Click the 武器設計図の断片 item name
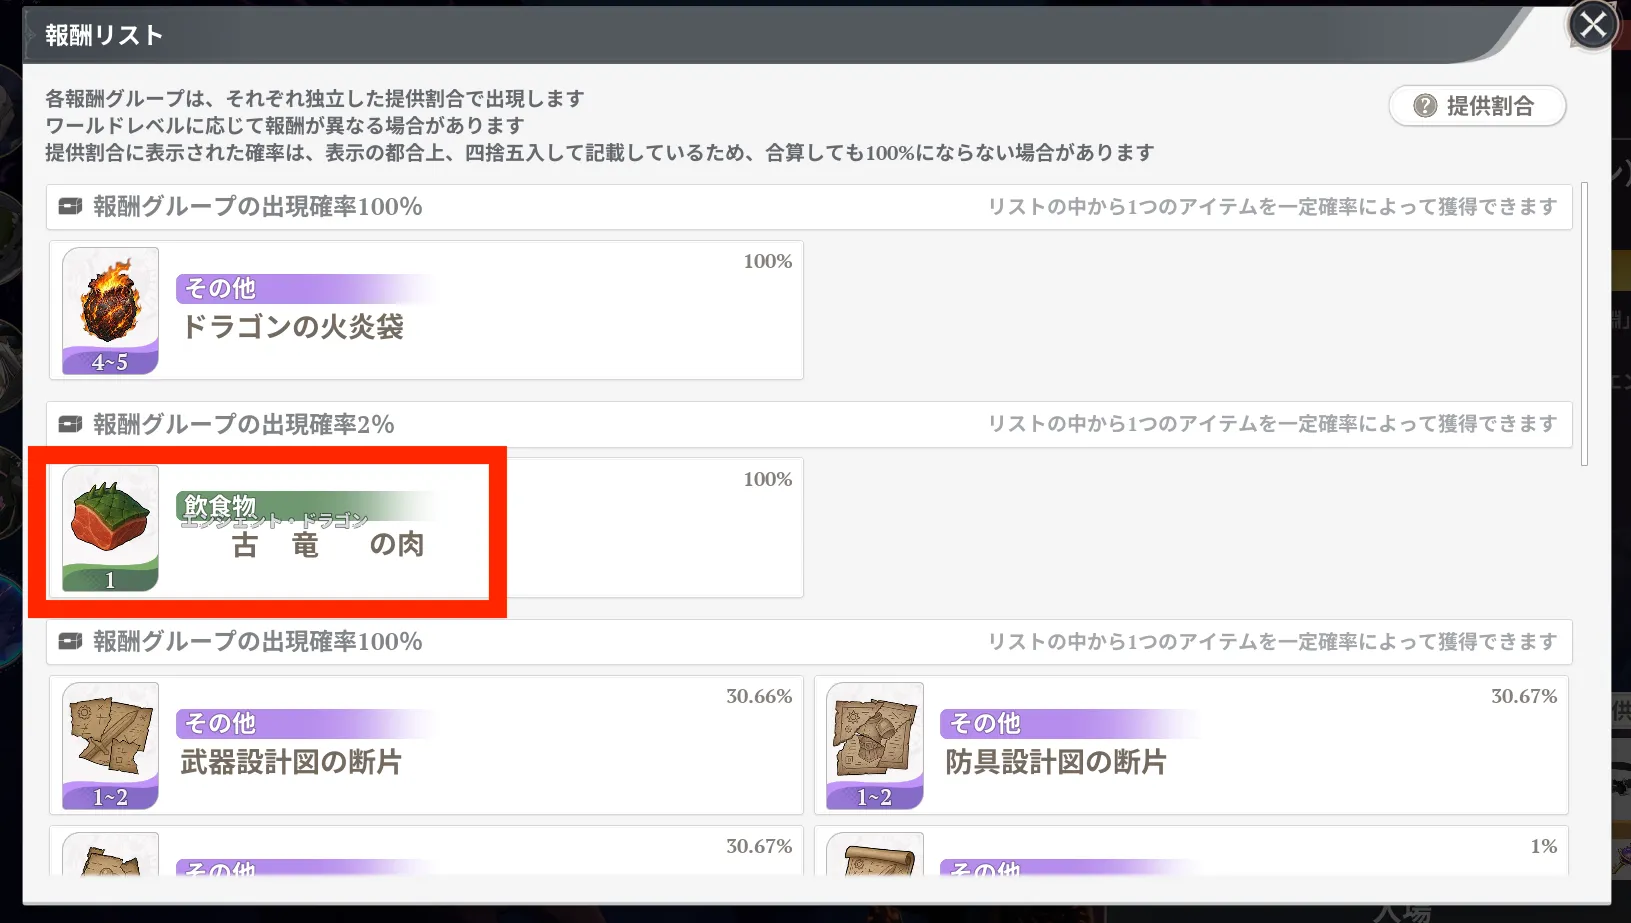 291,763
